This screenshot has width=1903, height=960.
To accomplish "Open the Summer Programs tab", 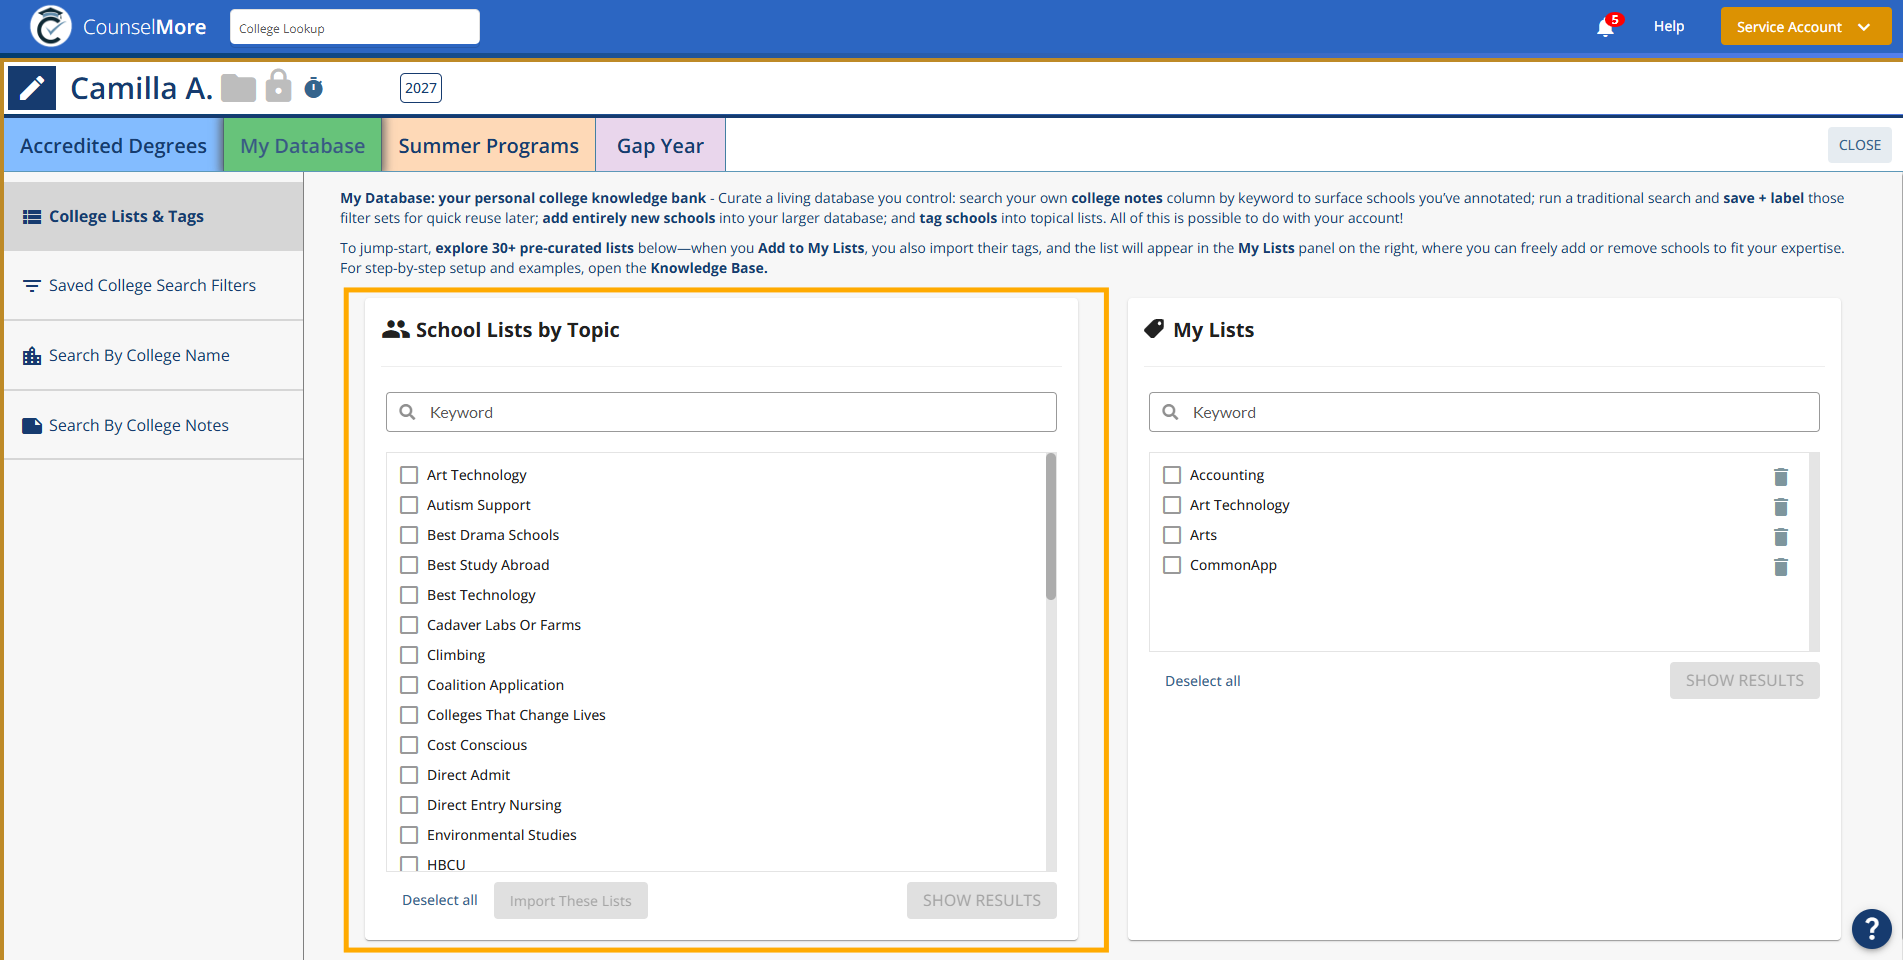I will 488,145.
